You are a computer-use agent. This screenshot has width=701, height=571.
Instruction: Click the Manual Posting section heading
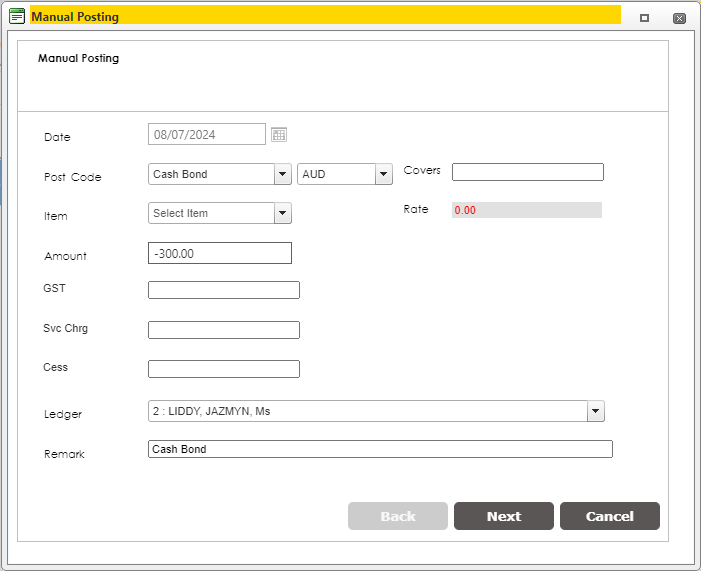(78, 58)
